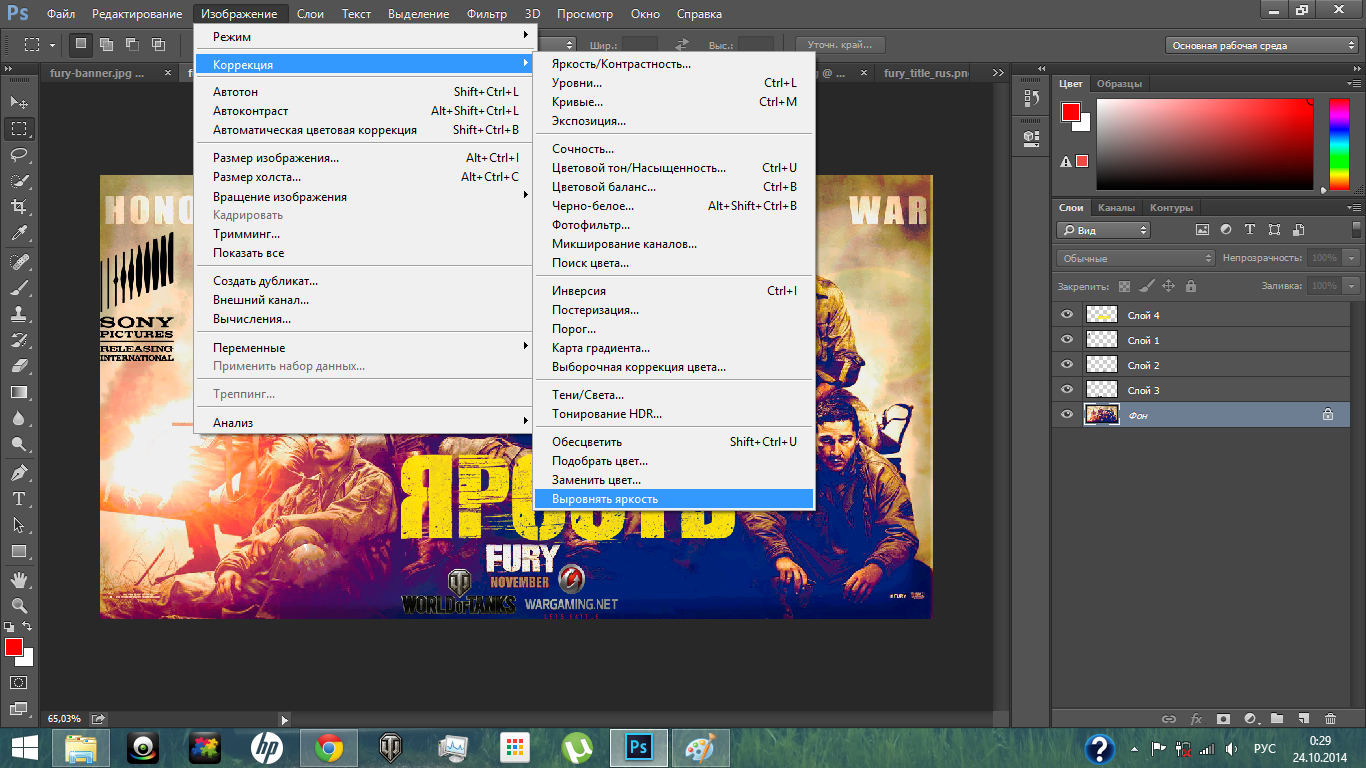Change the screen mode
Screen dimensions: 1366x768
pyautogui.click(x=19, y=708)
